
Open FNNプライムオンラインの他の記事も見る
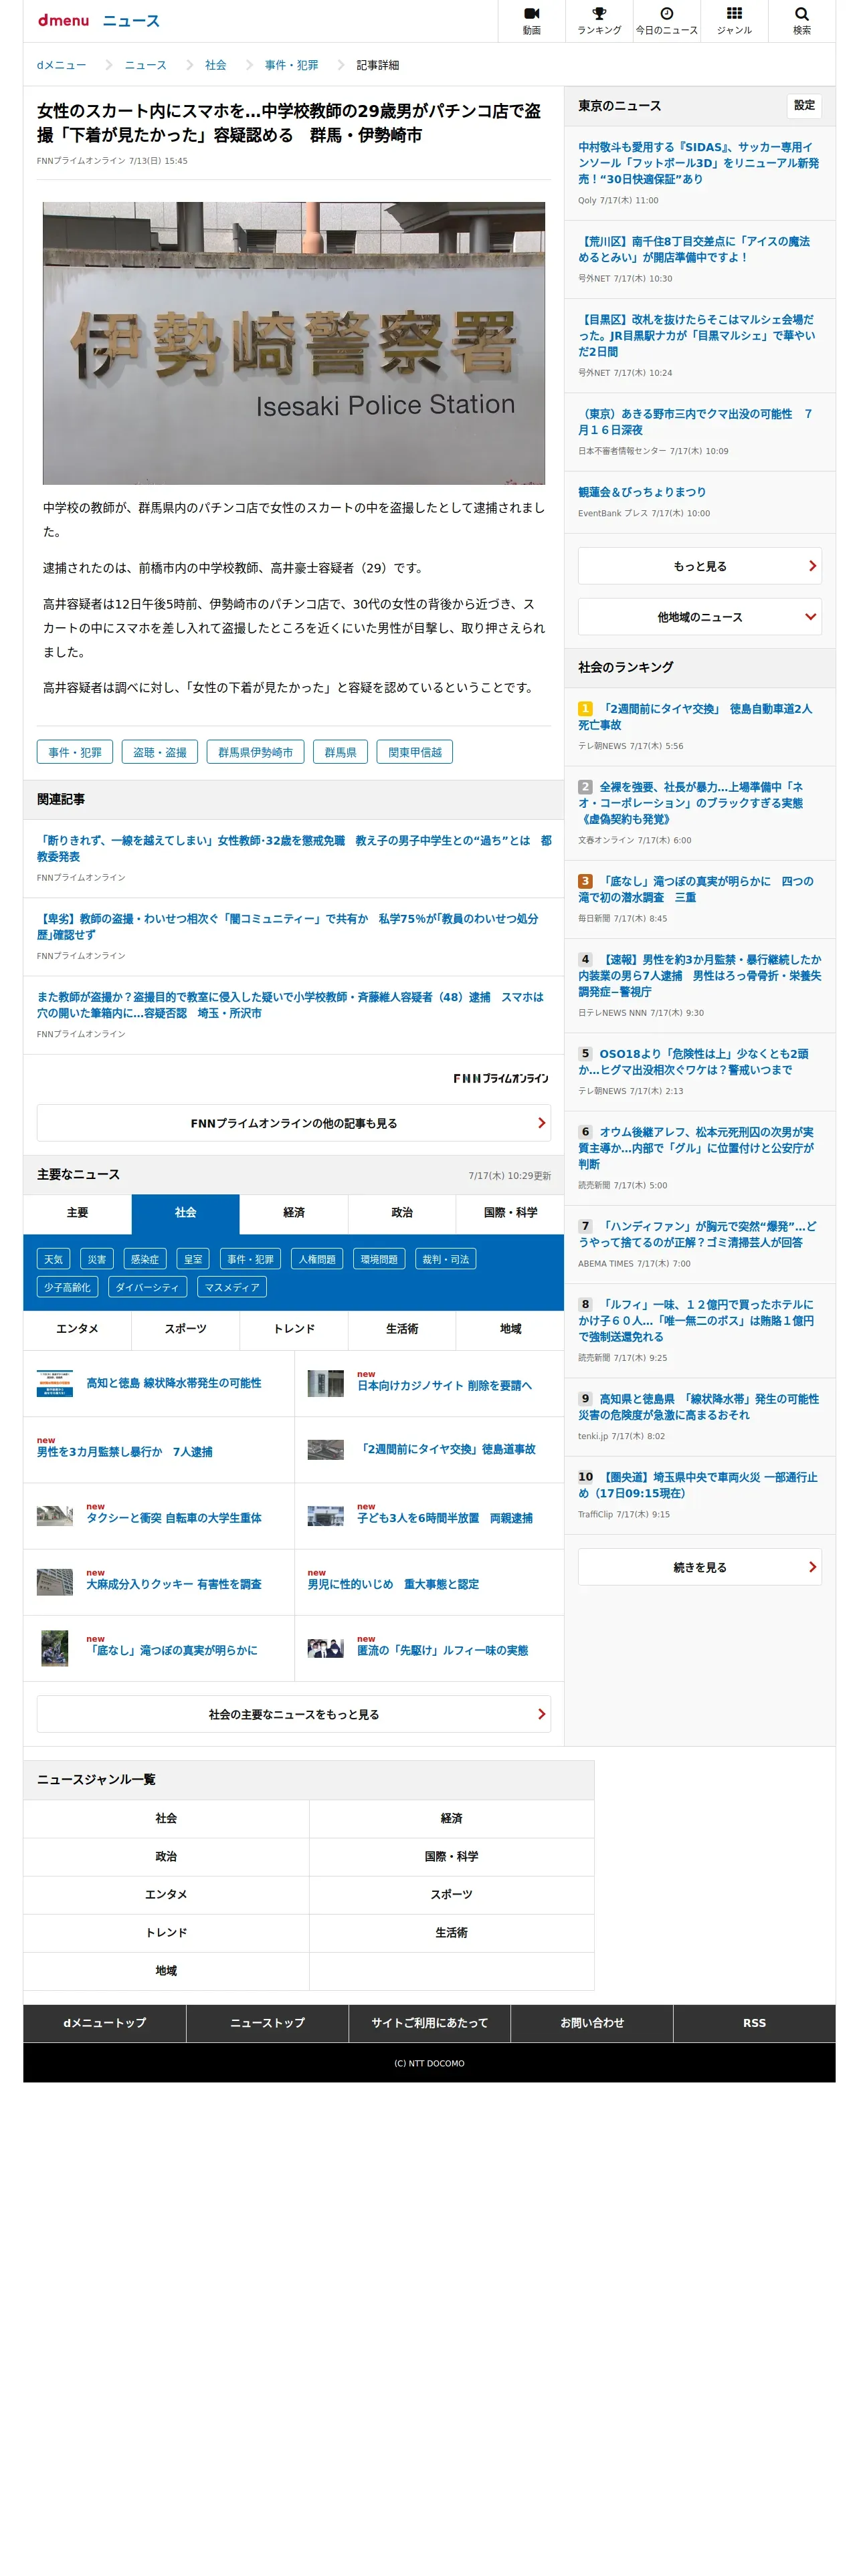(294, 1123)
